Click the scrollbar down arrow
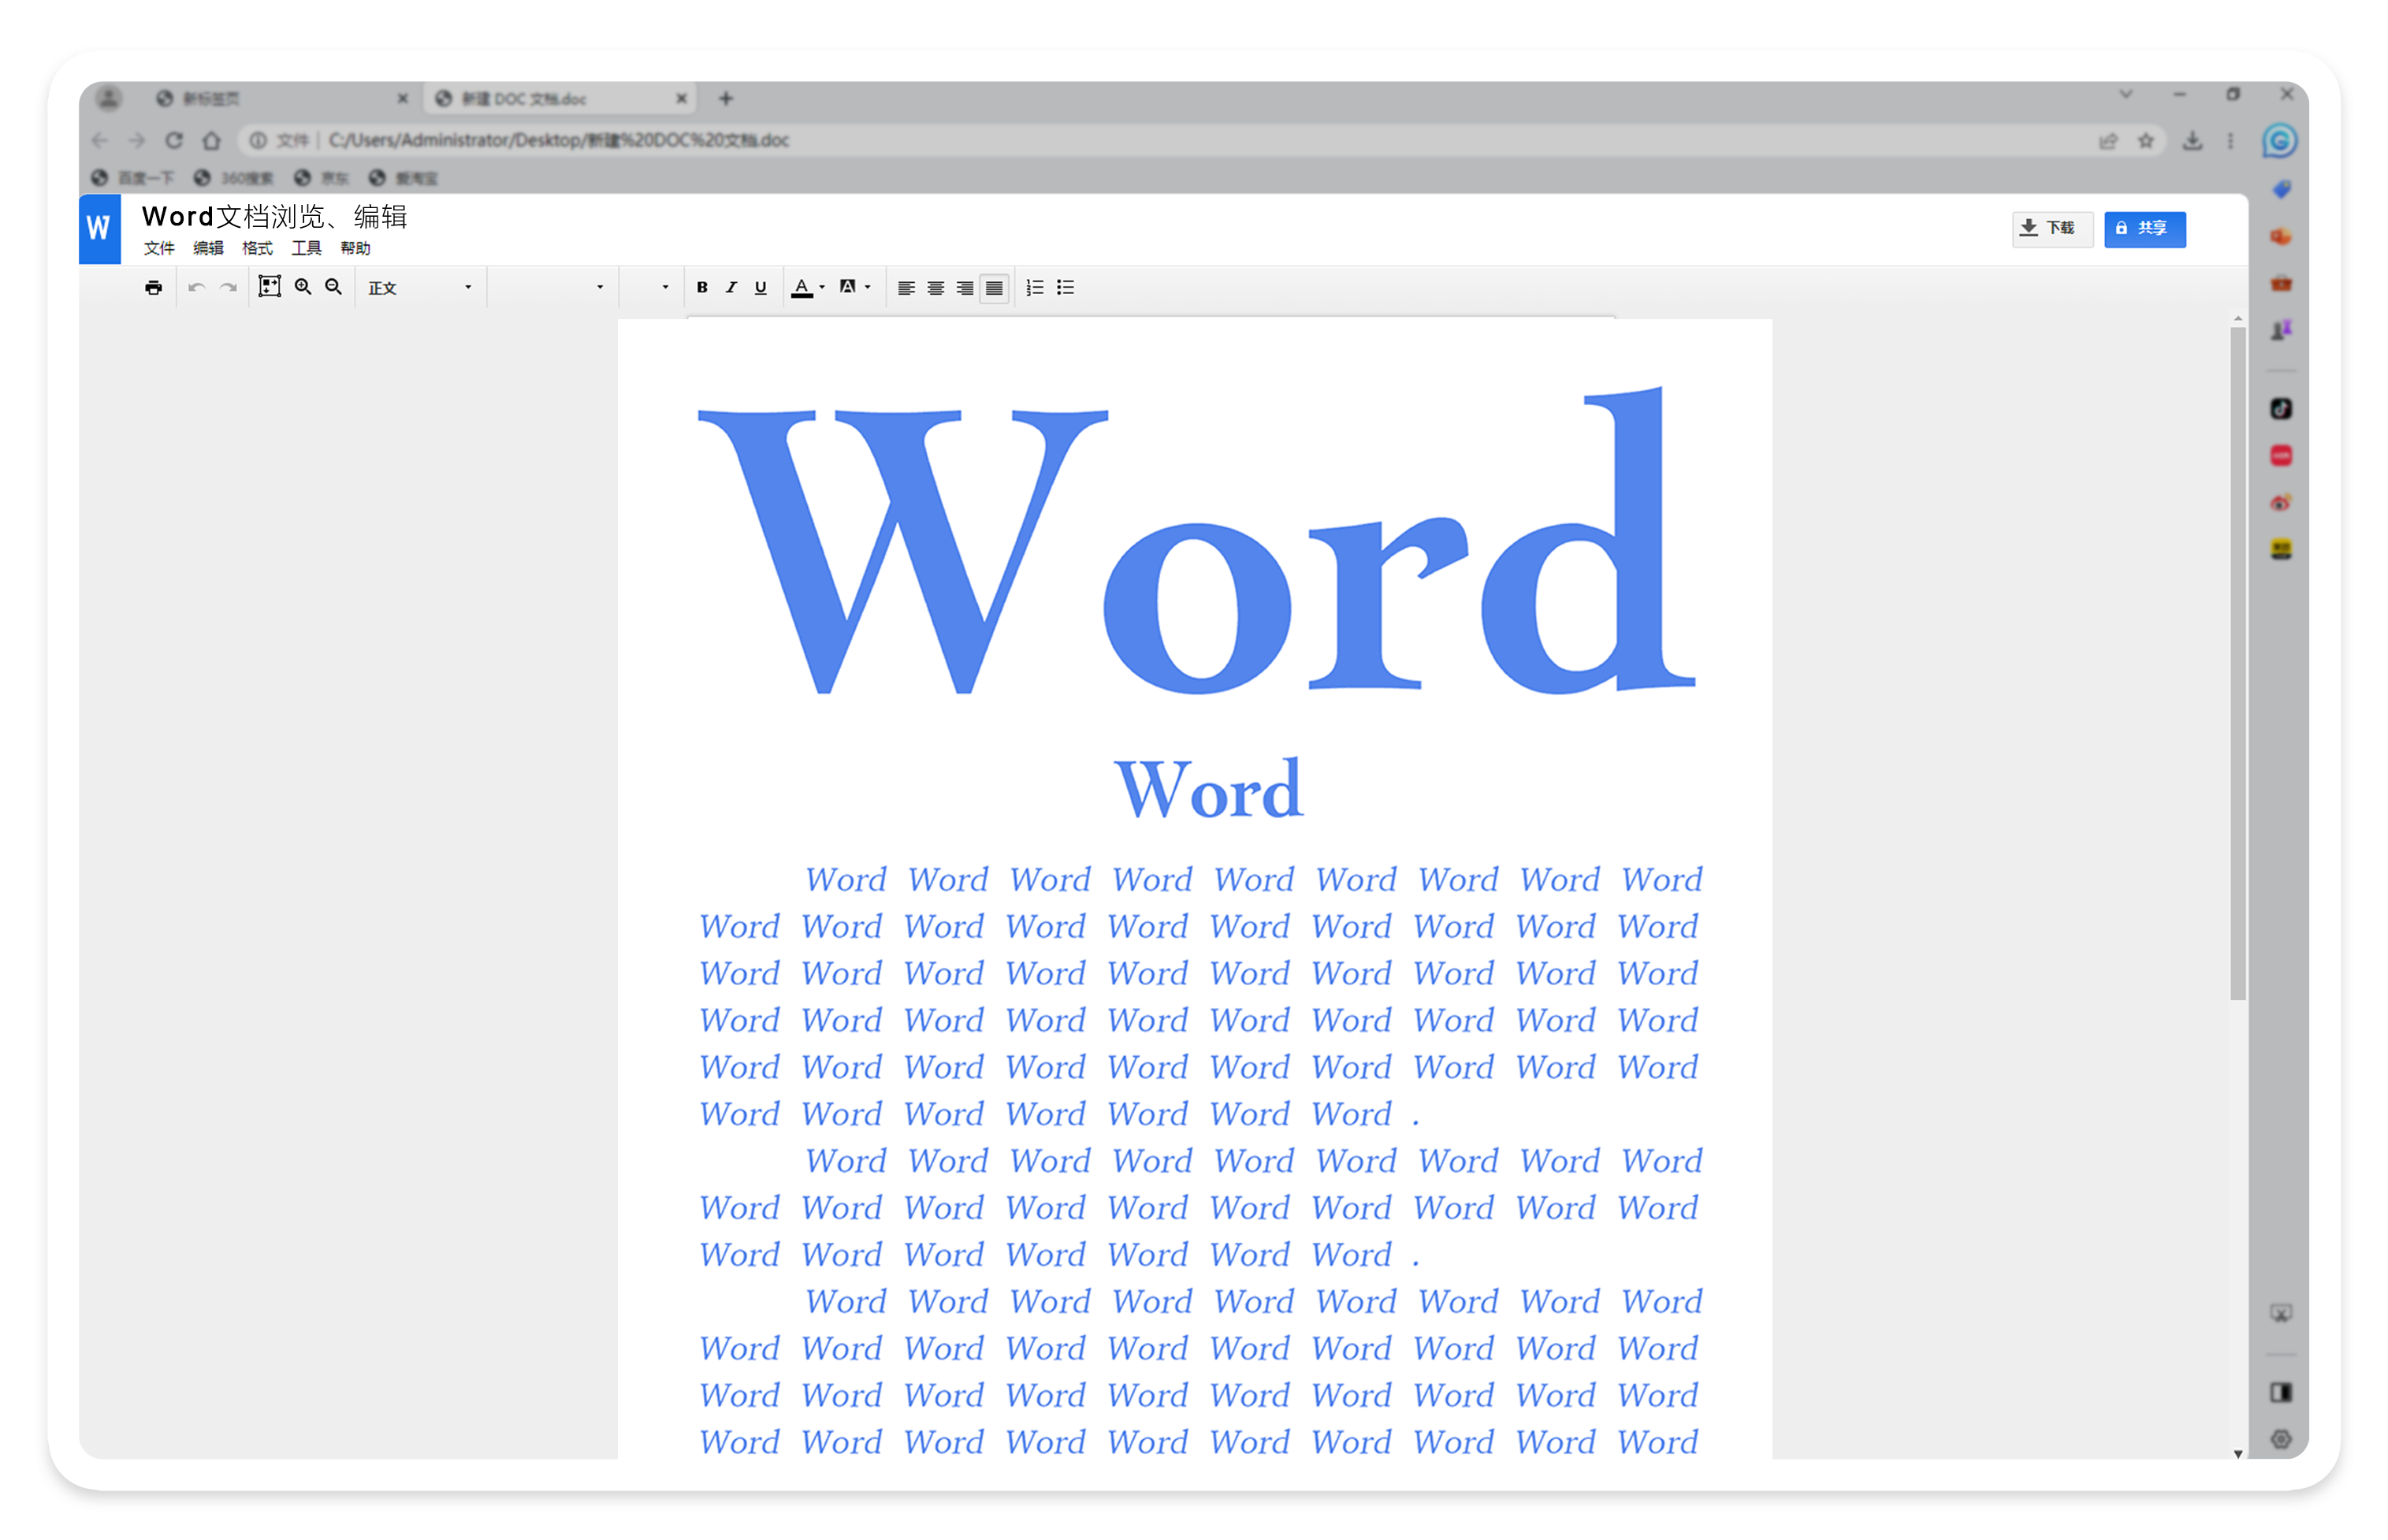2388x1540 pixels. [x=2238, y=1454]
